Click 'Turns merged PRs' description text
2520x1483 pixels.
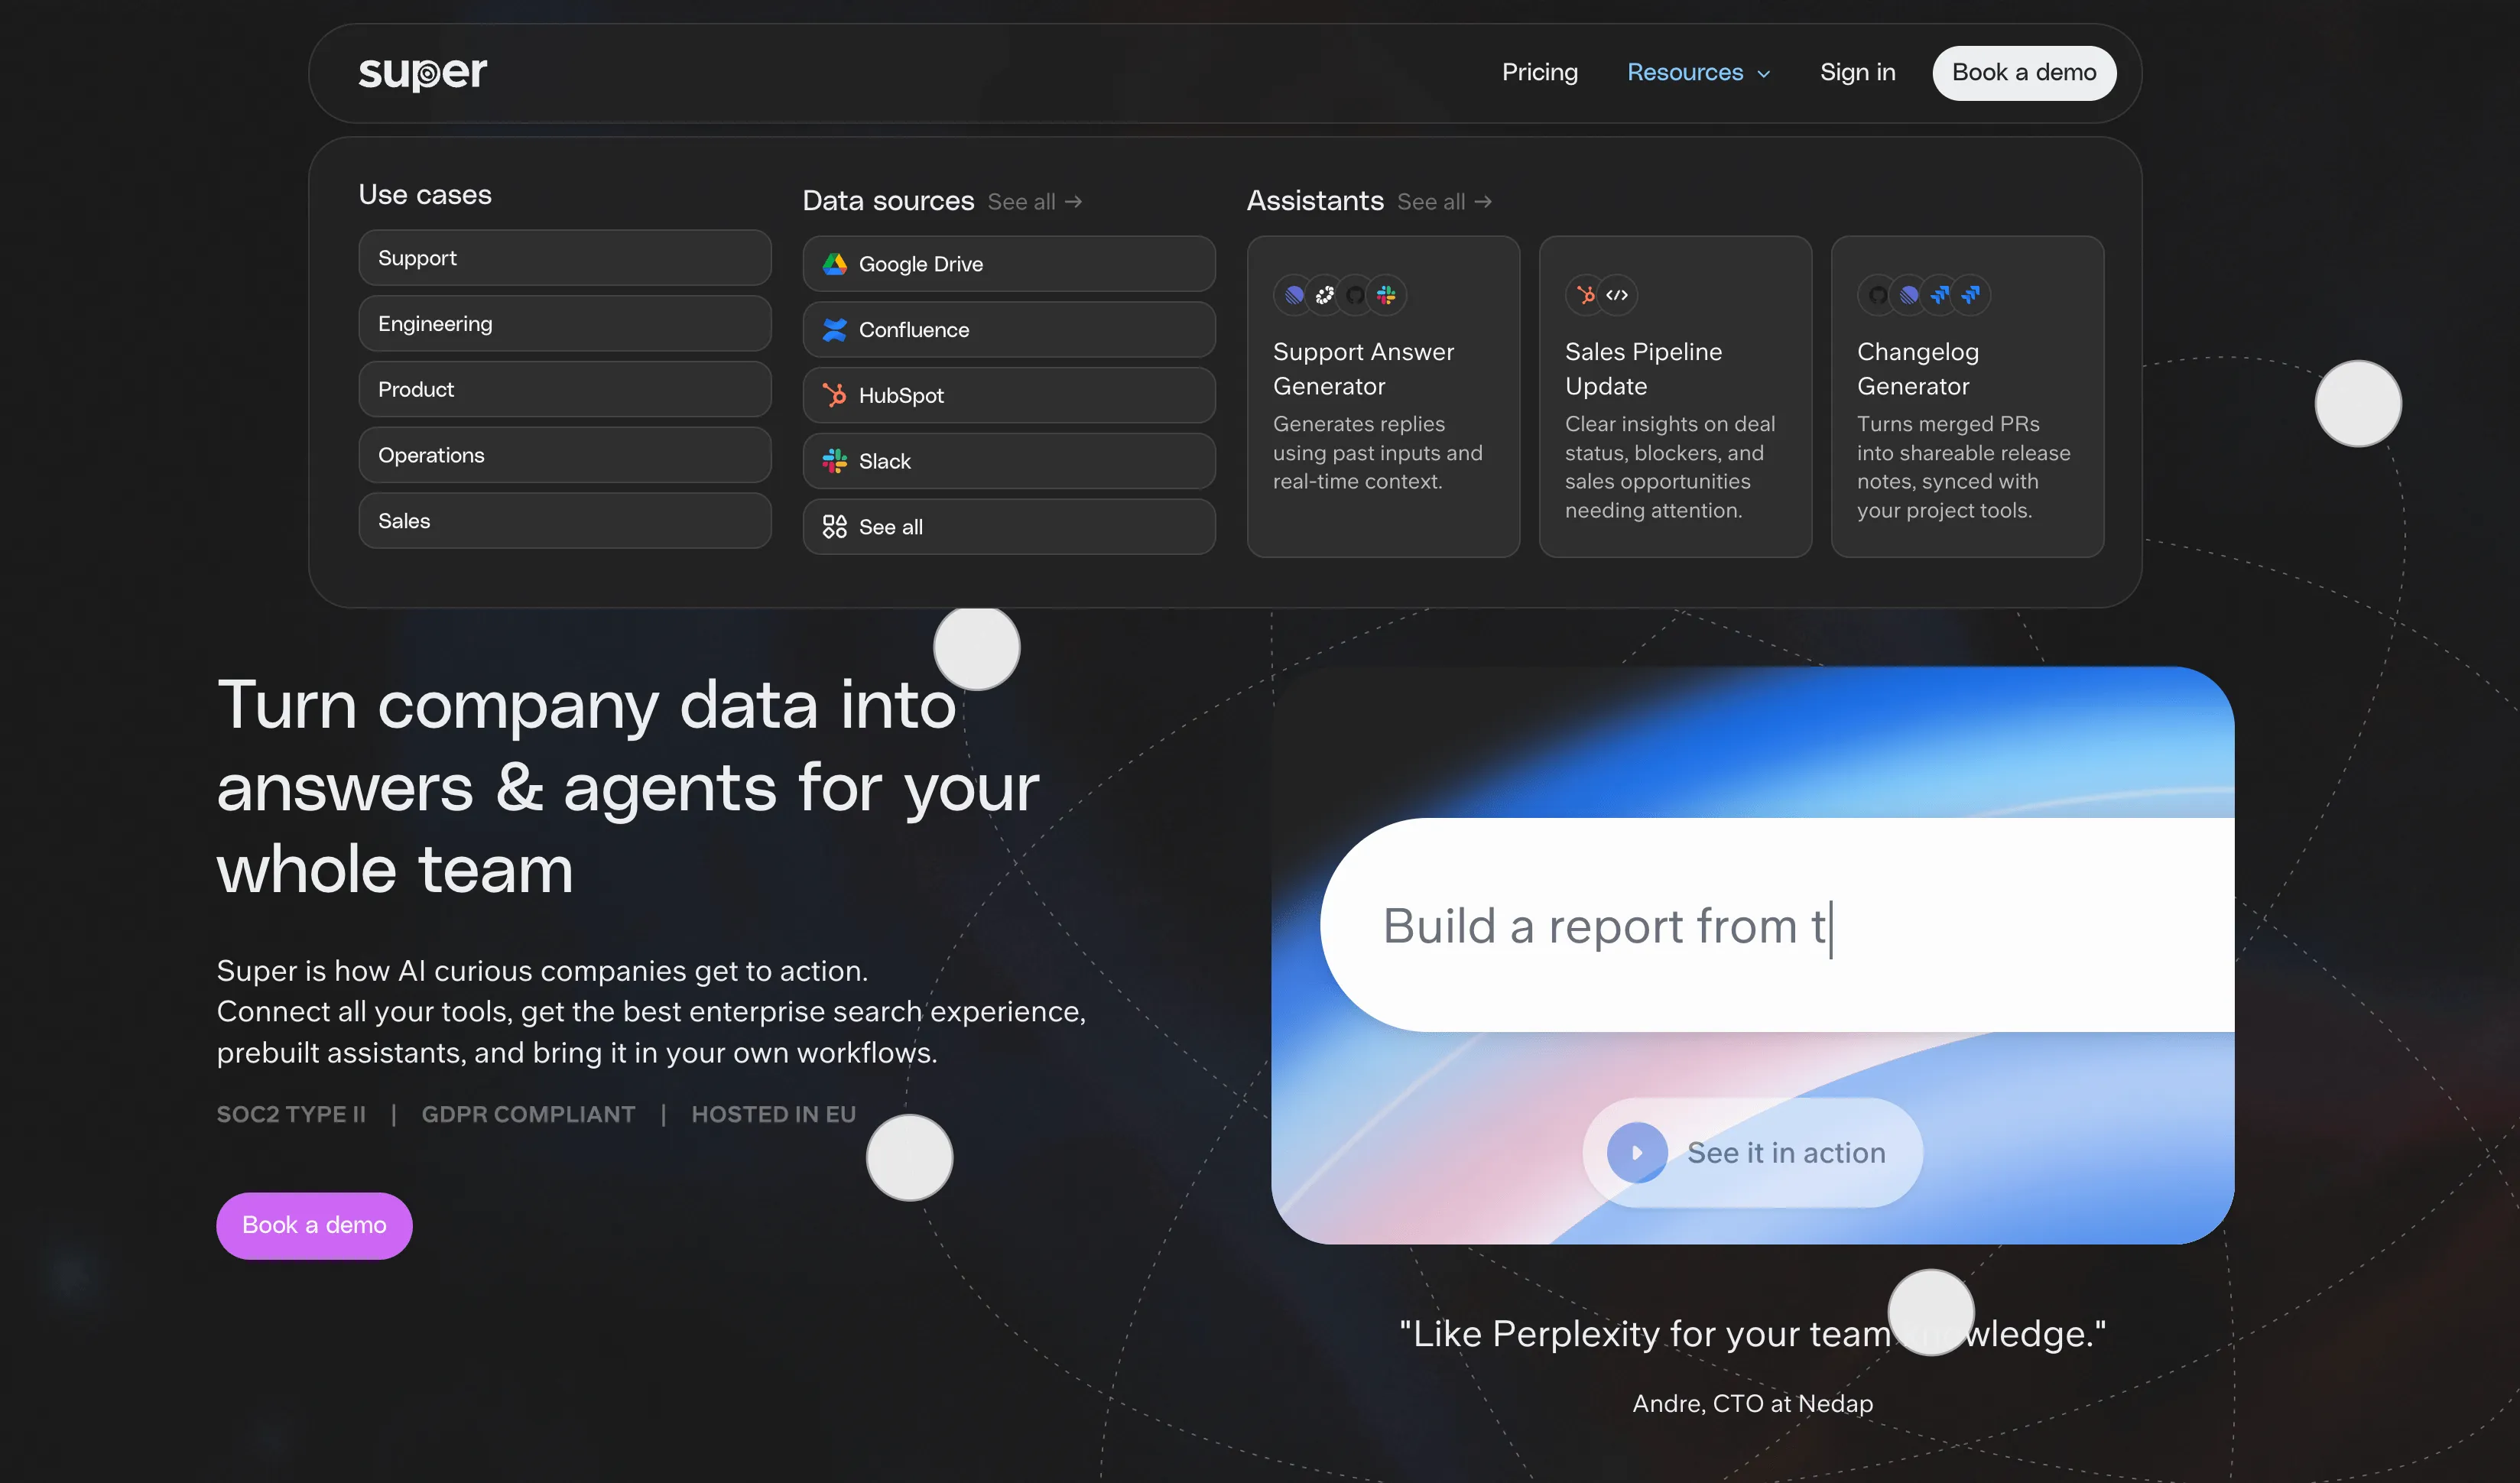click(1964, 467)
